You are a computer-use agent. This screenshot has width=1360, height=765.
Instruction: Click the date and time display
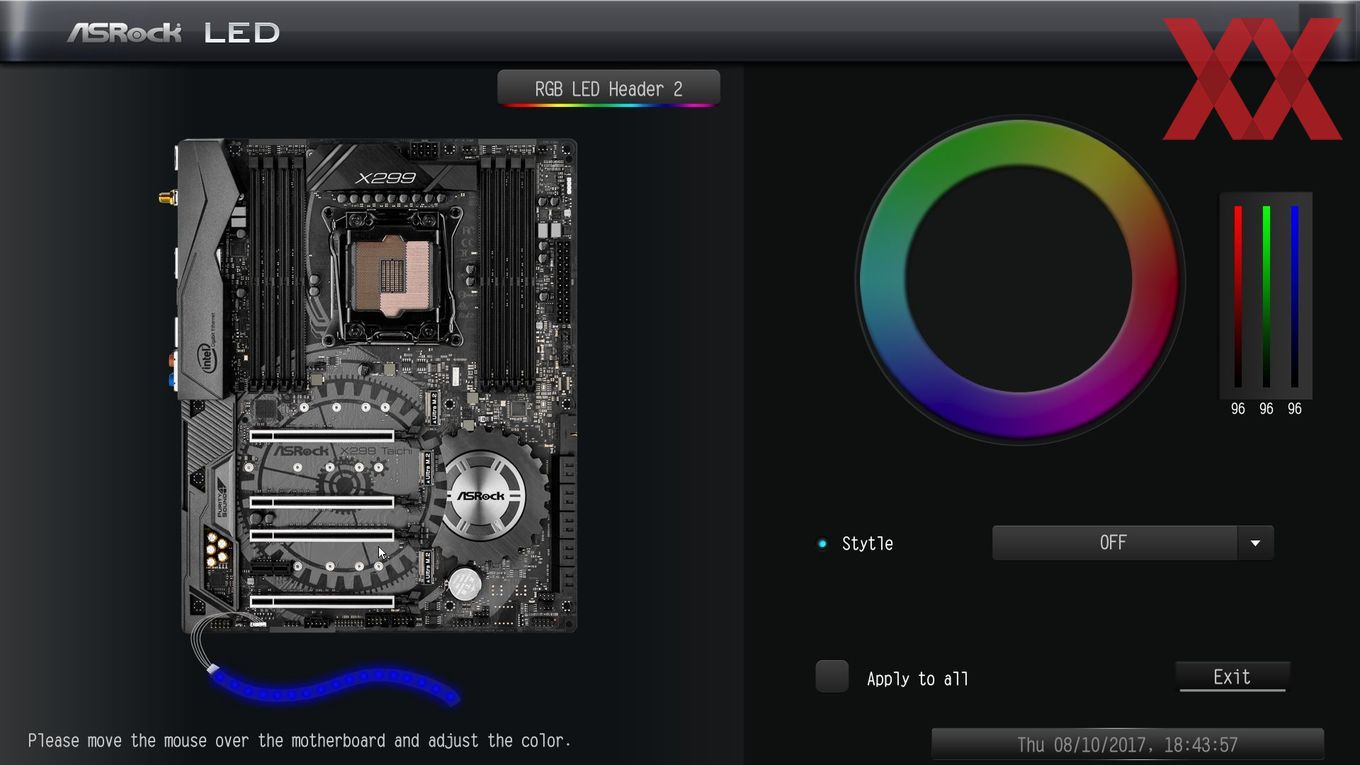[x=1127, y=745]
